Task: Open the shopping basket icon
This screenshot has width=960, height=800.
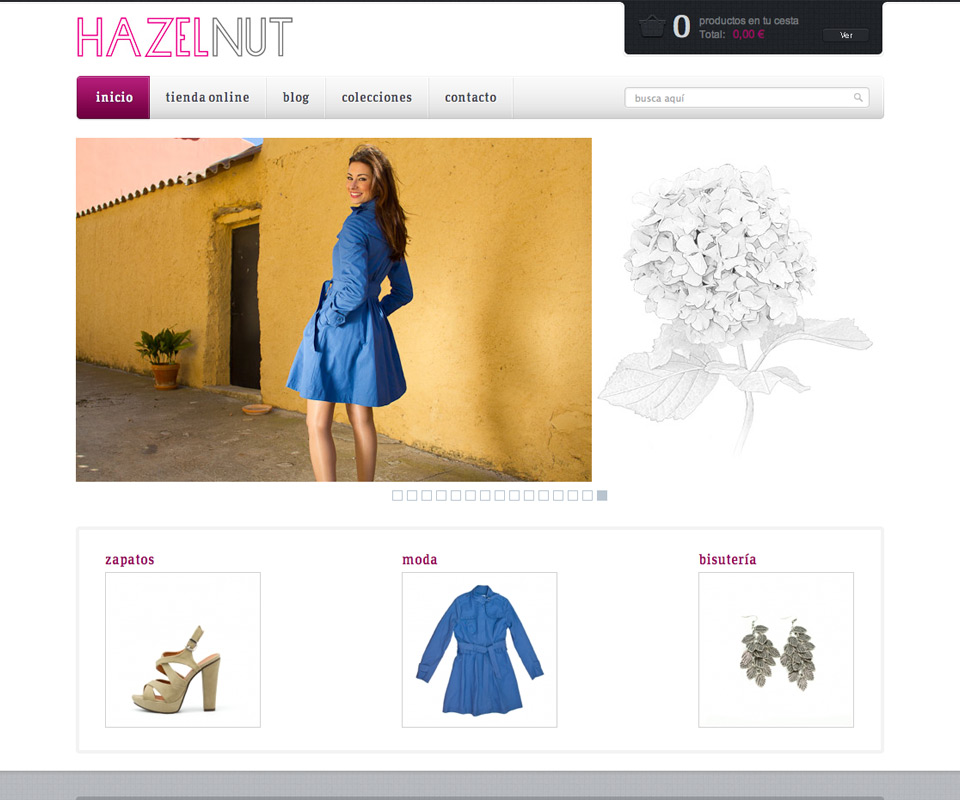Action: pos(652,27)
